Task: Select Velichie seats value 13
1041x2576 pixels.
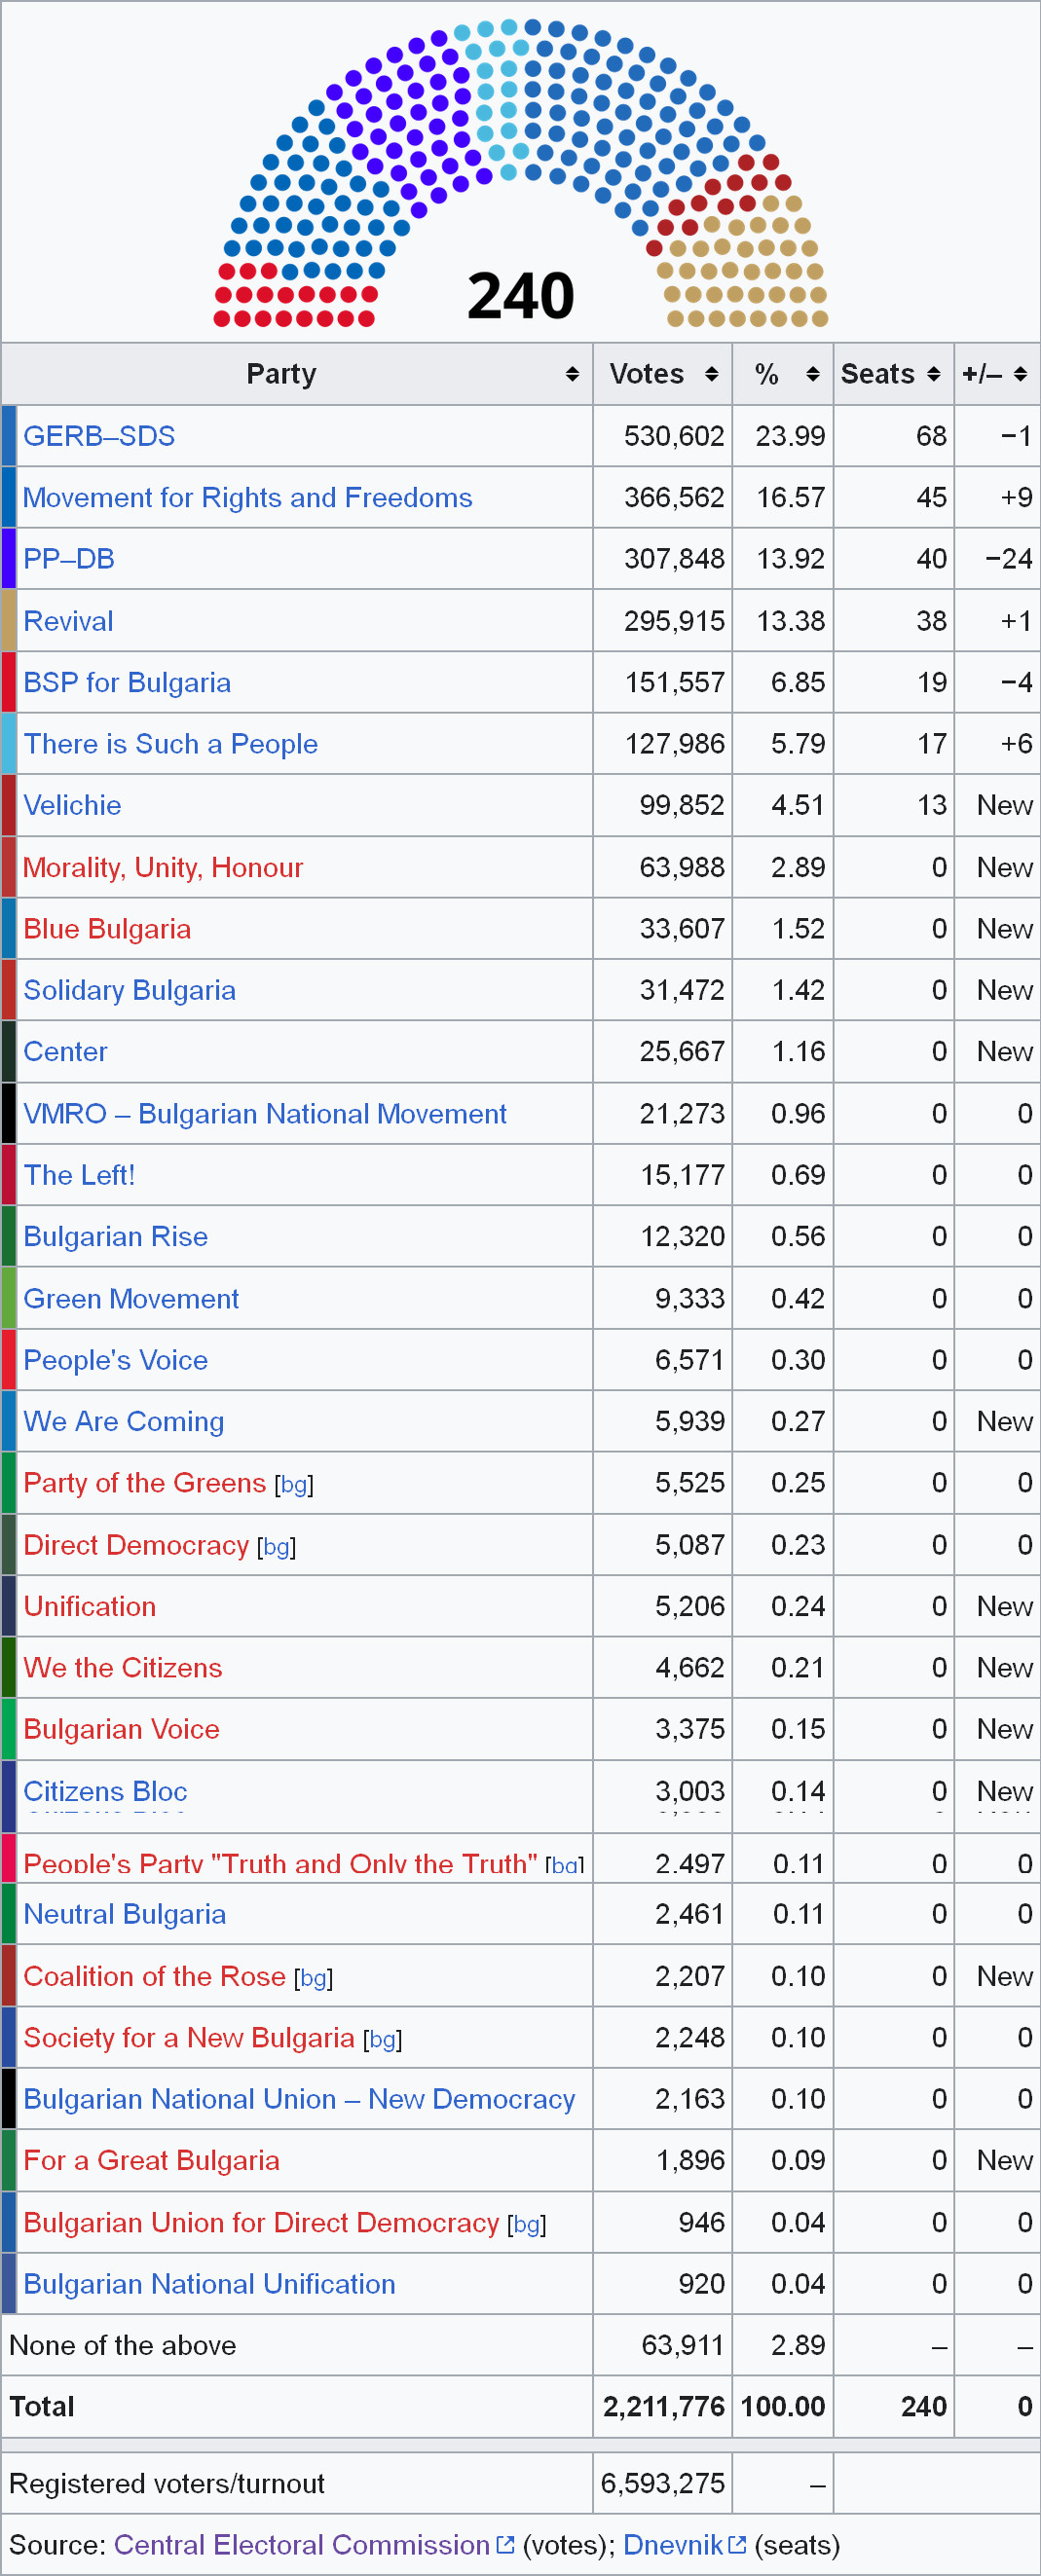Action: point(932,805)
